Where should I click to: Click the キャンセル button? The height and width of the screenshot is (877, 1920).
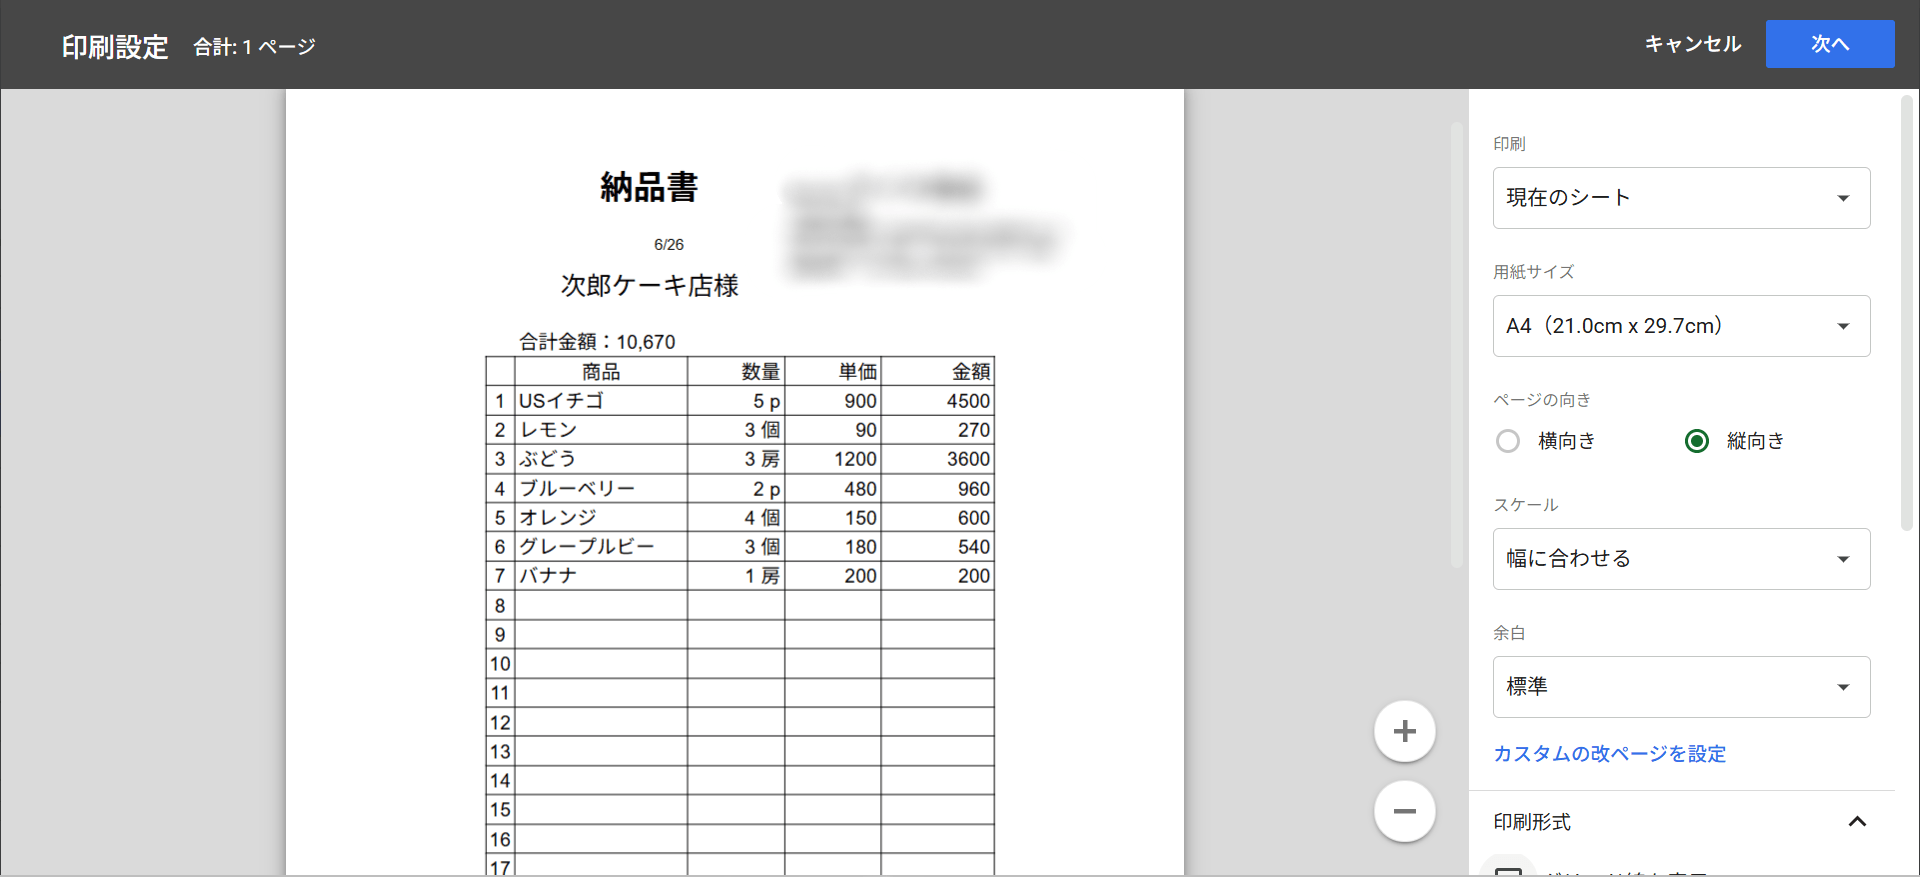[1693, 44]
